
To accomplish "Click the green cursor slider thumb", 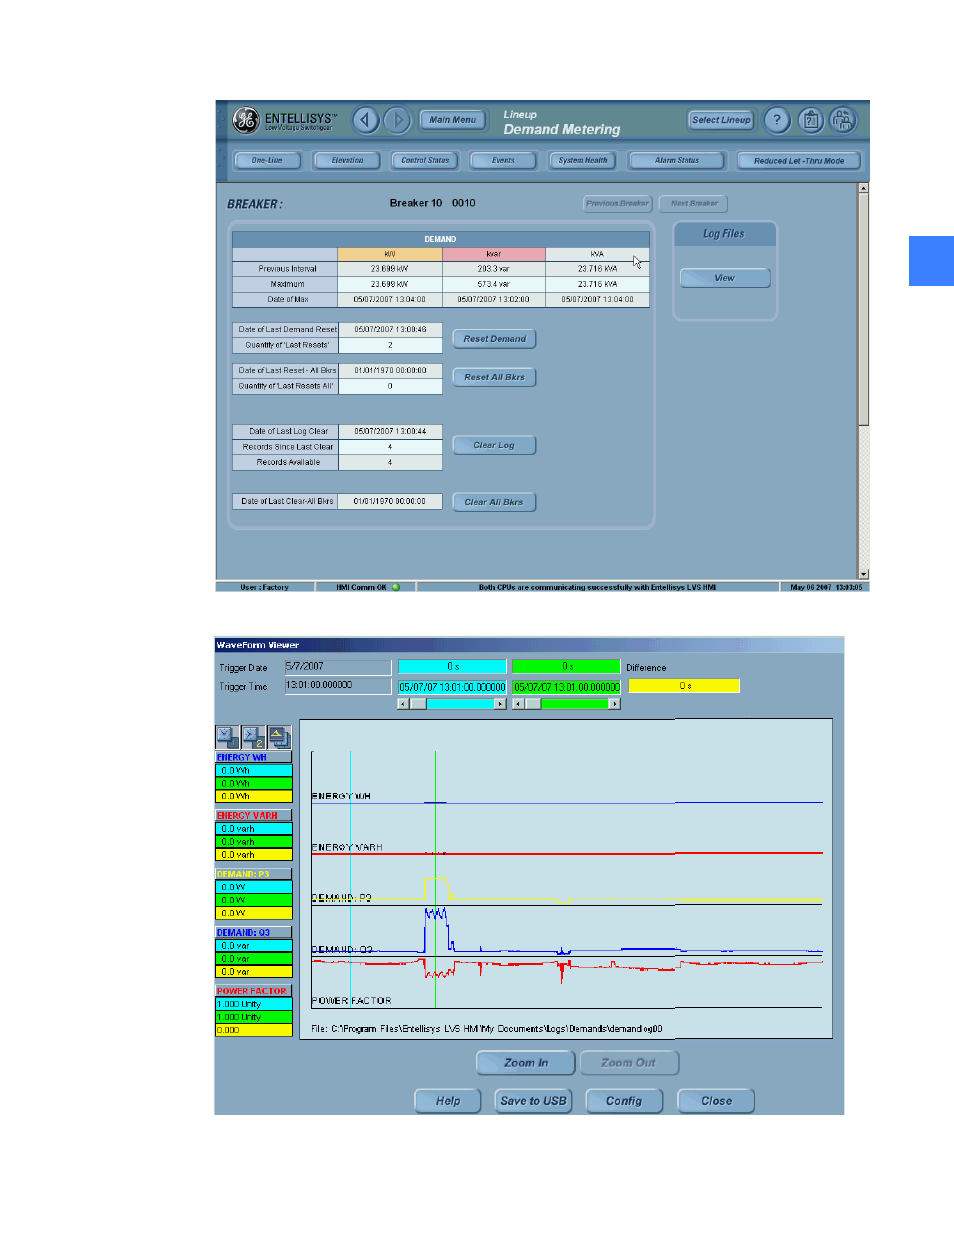I will tap(533, 704).
